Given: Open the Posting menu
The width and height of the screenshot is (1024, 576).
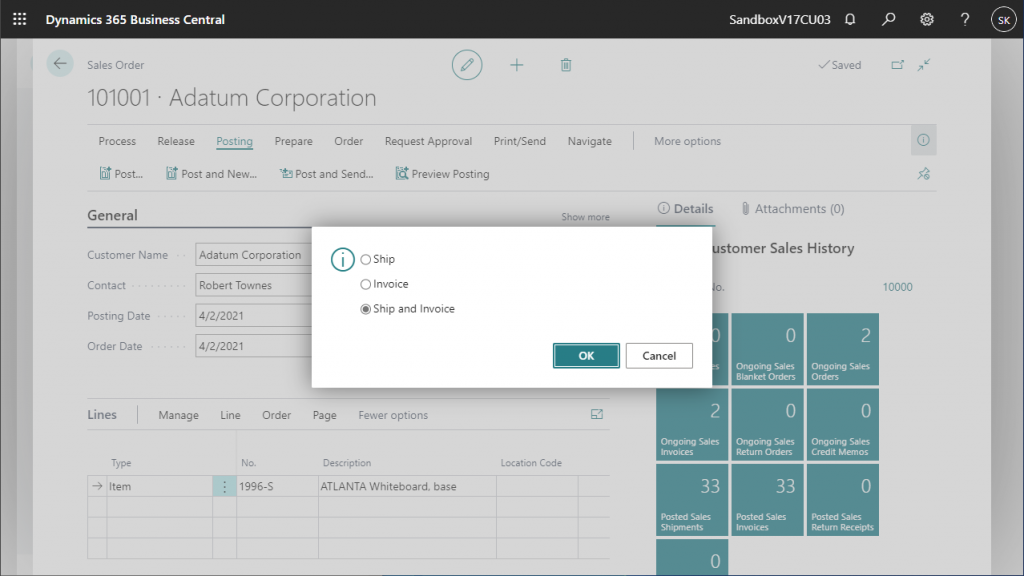Looking at the screenshot, I should pos(234,141).
